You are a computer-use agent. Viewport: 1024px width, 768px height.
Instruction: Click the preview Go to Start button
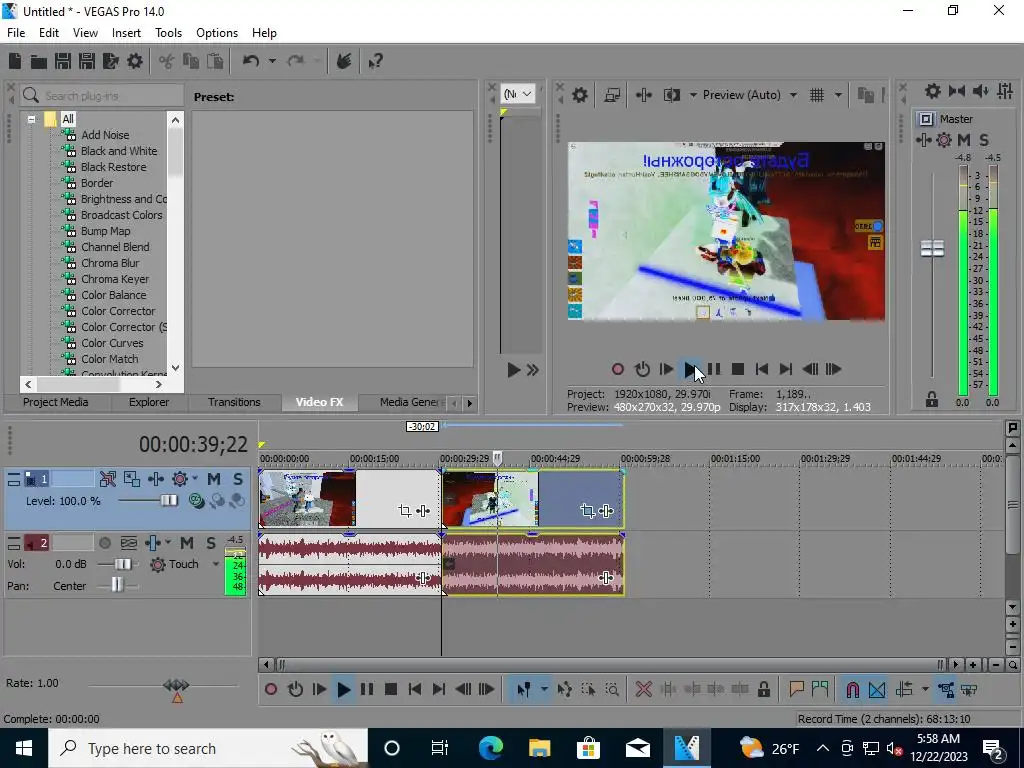pos(761,369)
